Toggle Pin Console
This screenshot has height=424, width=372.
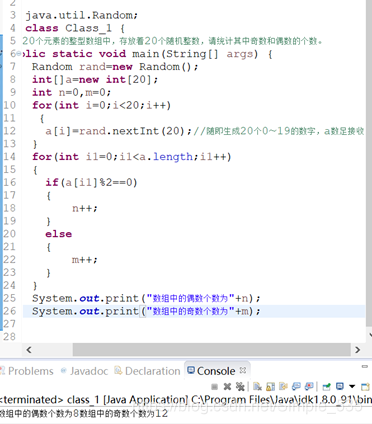[x=327, y=387]
